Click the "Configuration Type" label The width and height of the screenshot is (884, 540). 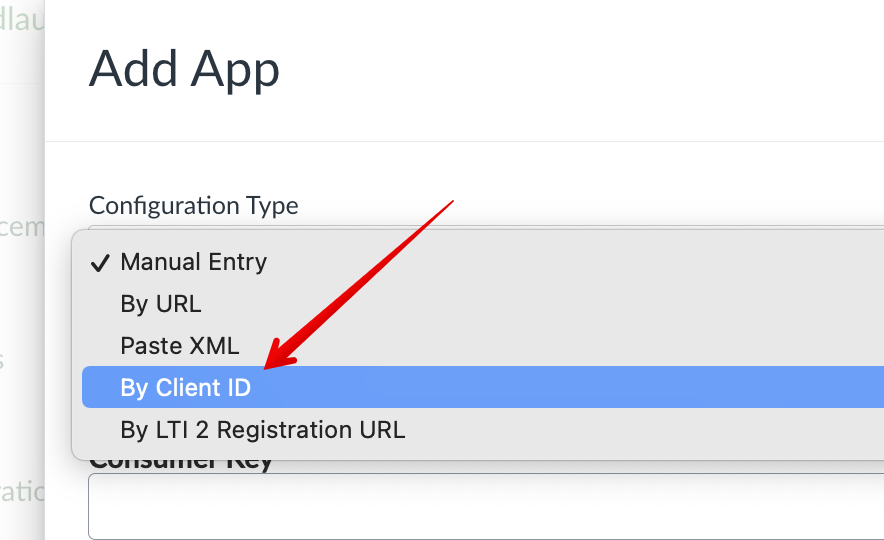(193, 206)
